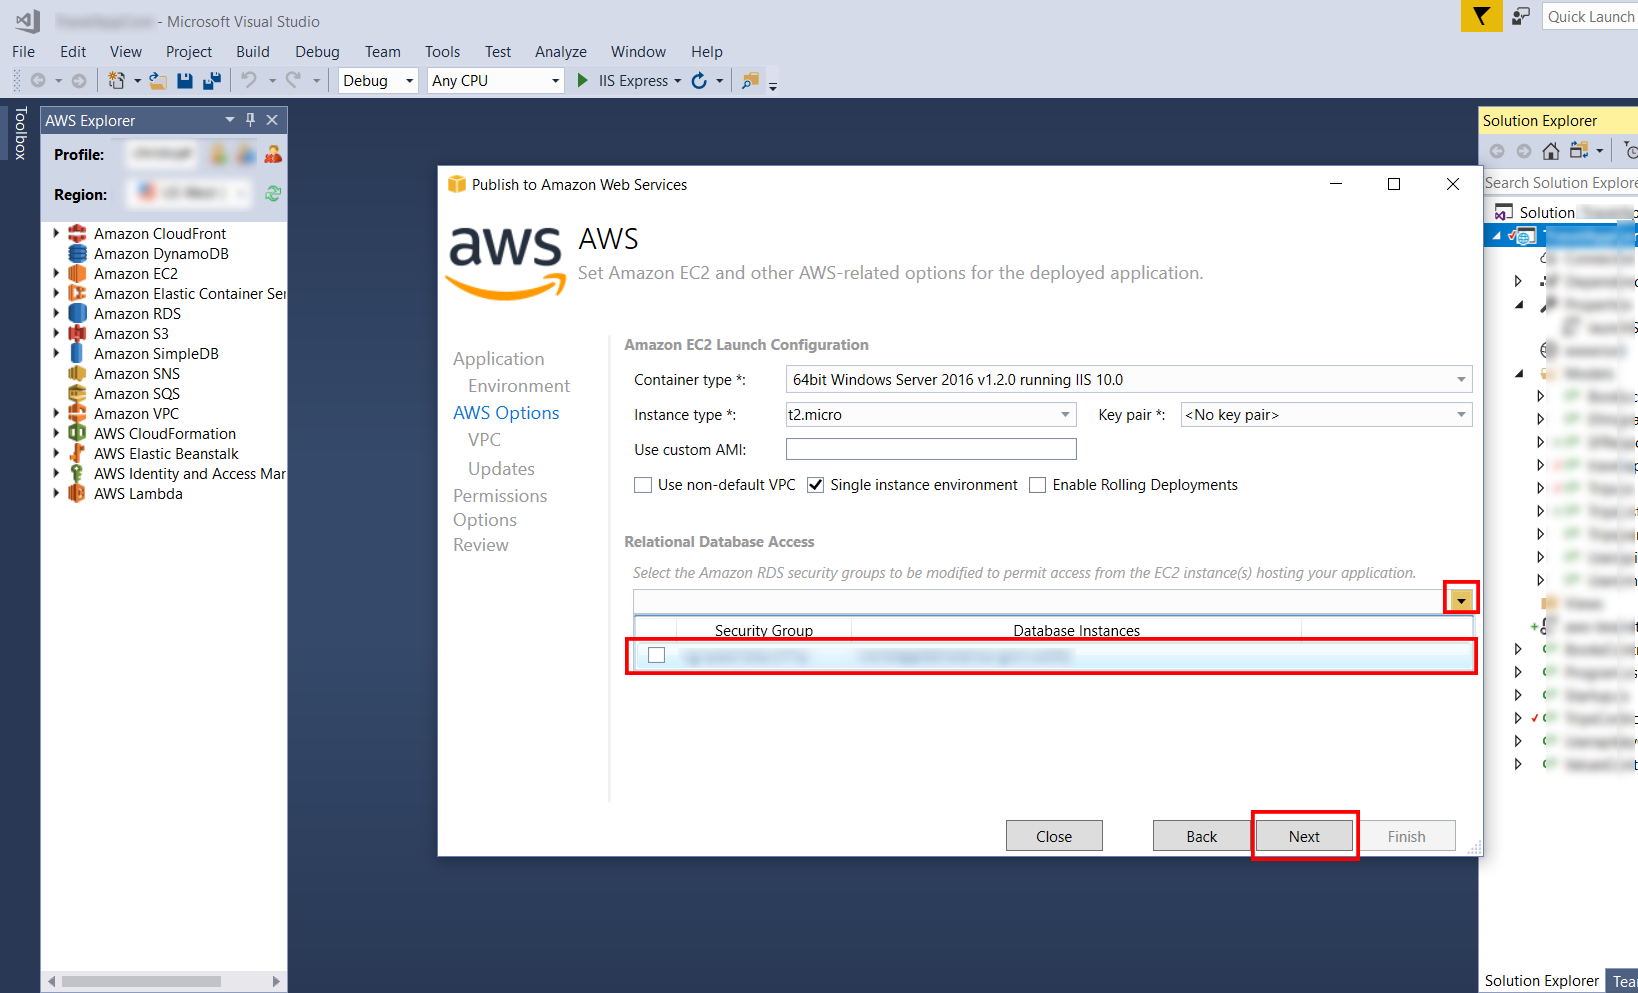Click the Home icon in Solution Explorer
This screenshot has width=1638, height=993.
(x=1551, y=151)
